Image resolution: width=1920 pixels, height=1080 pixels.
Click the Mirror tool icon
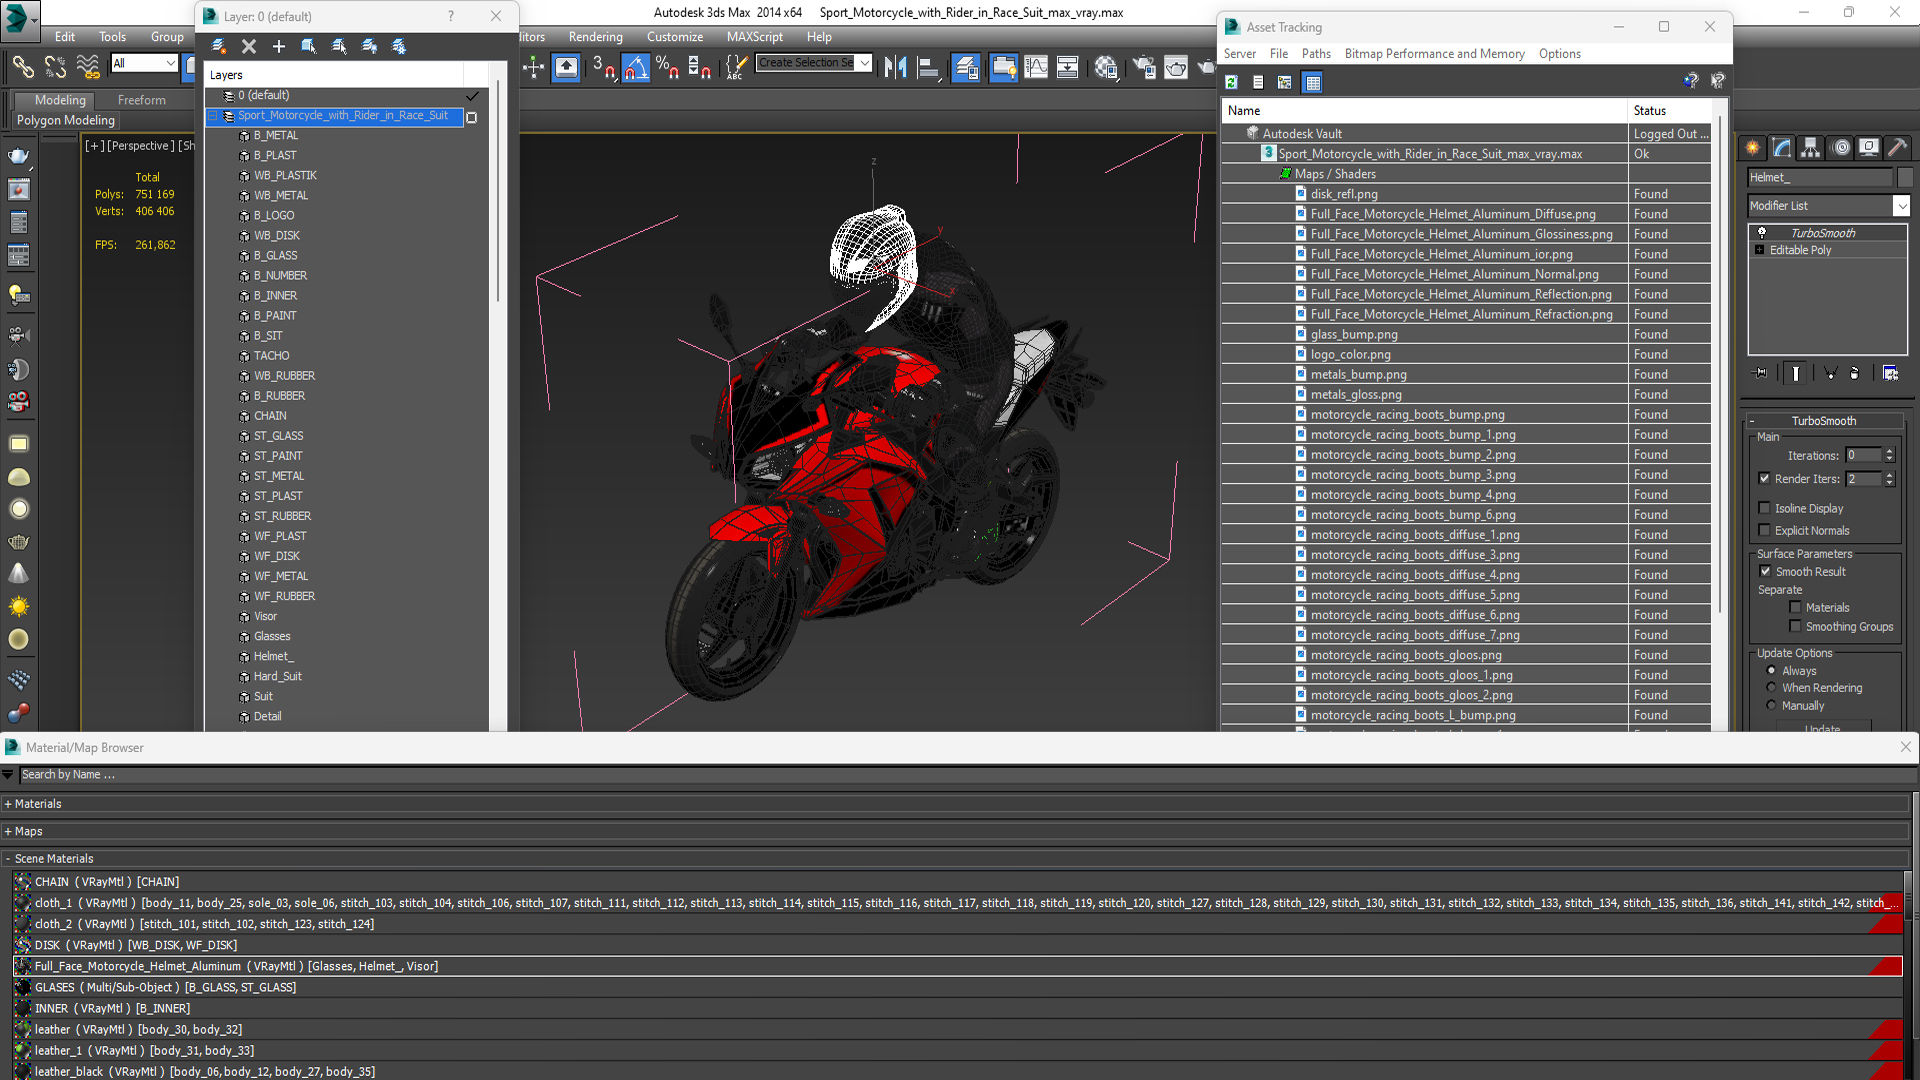pos(895,67)
